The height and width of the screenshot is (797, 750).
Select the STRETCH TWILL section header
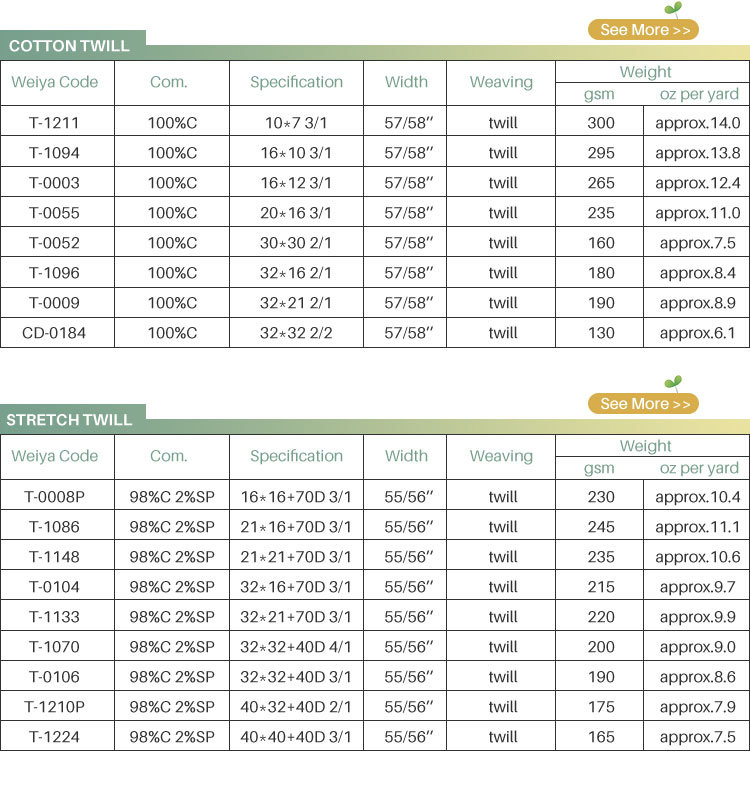[x=70, y=420]
